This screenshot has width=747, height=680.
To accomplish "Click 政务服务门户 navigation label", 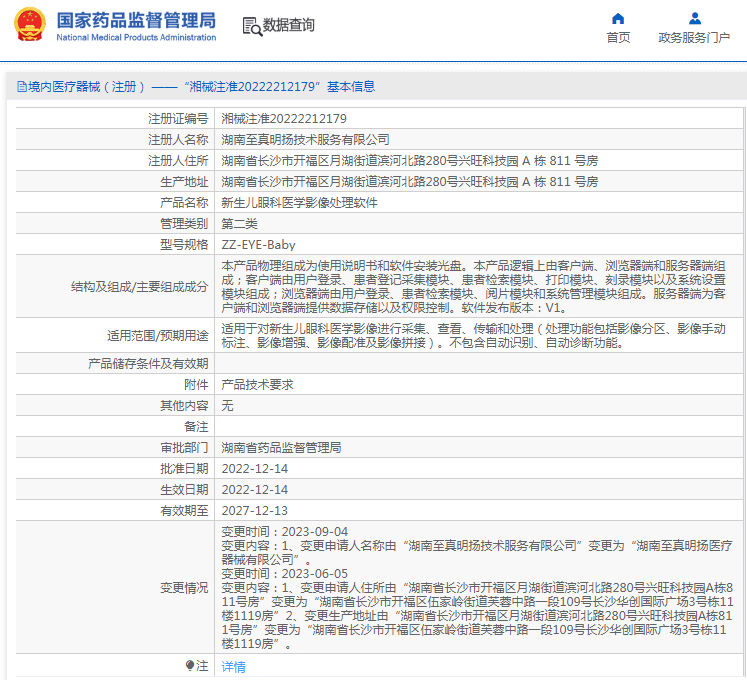I will point(694,37).
